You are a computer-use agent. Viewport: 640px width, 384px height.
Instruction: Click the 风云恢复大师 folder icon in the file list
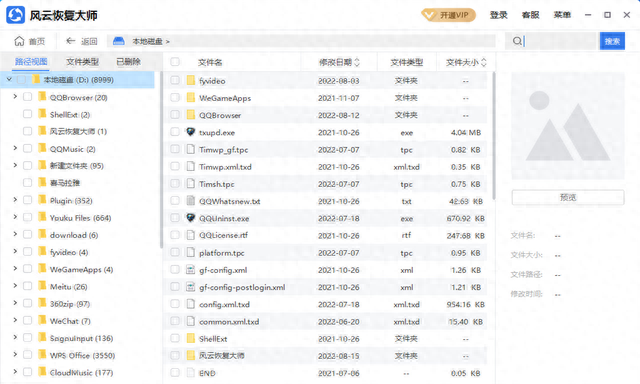point(191,355)
